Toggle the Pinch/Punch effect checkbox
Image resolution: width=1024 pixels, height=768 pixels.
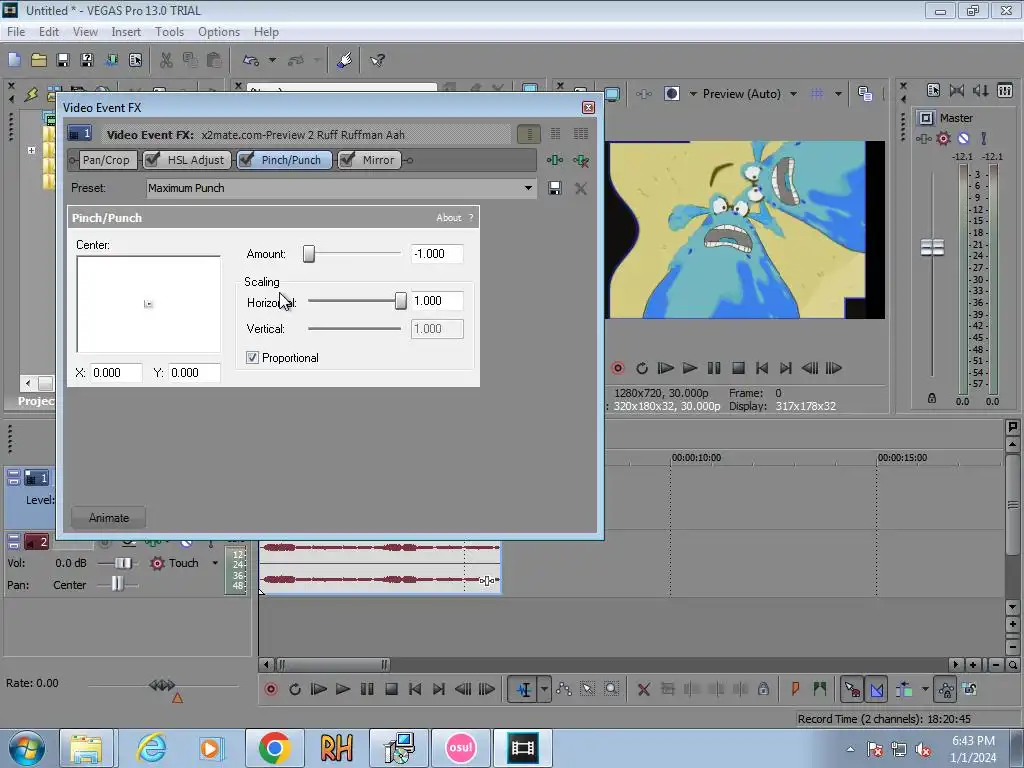pos(246,160)
